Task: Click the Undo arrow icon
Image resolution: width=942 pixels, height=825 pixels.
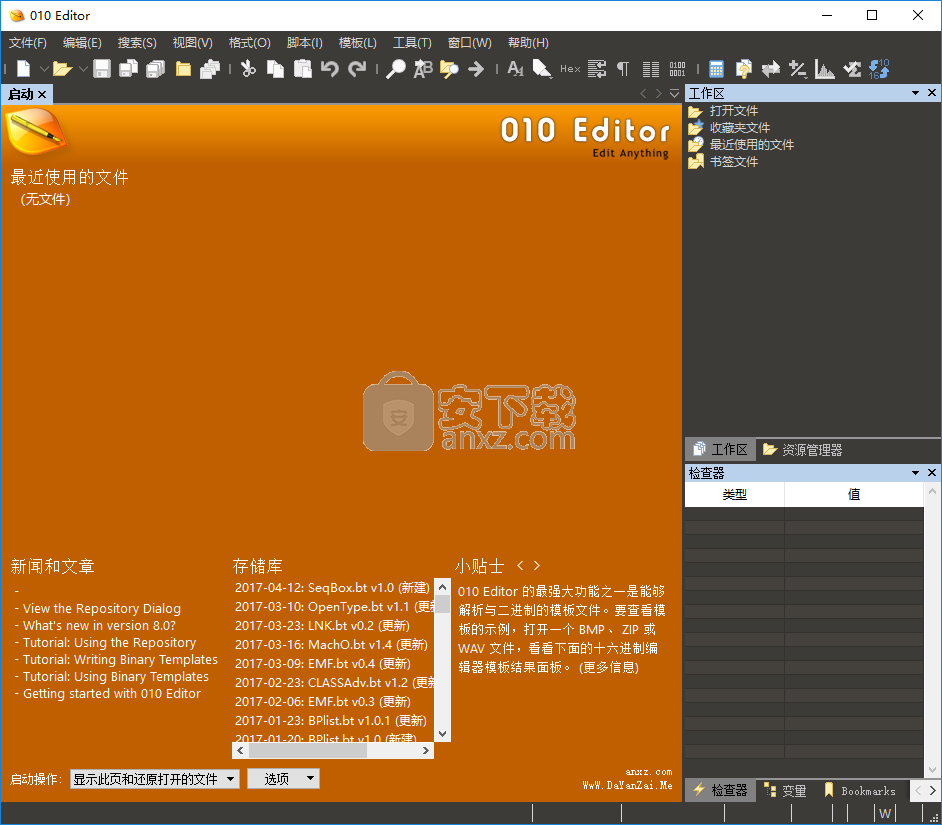Action: (x=329, y=69)
